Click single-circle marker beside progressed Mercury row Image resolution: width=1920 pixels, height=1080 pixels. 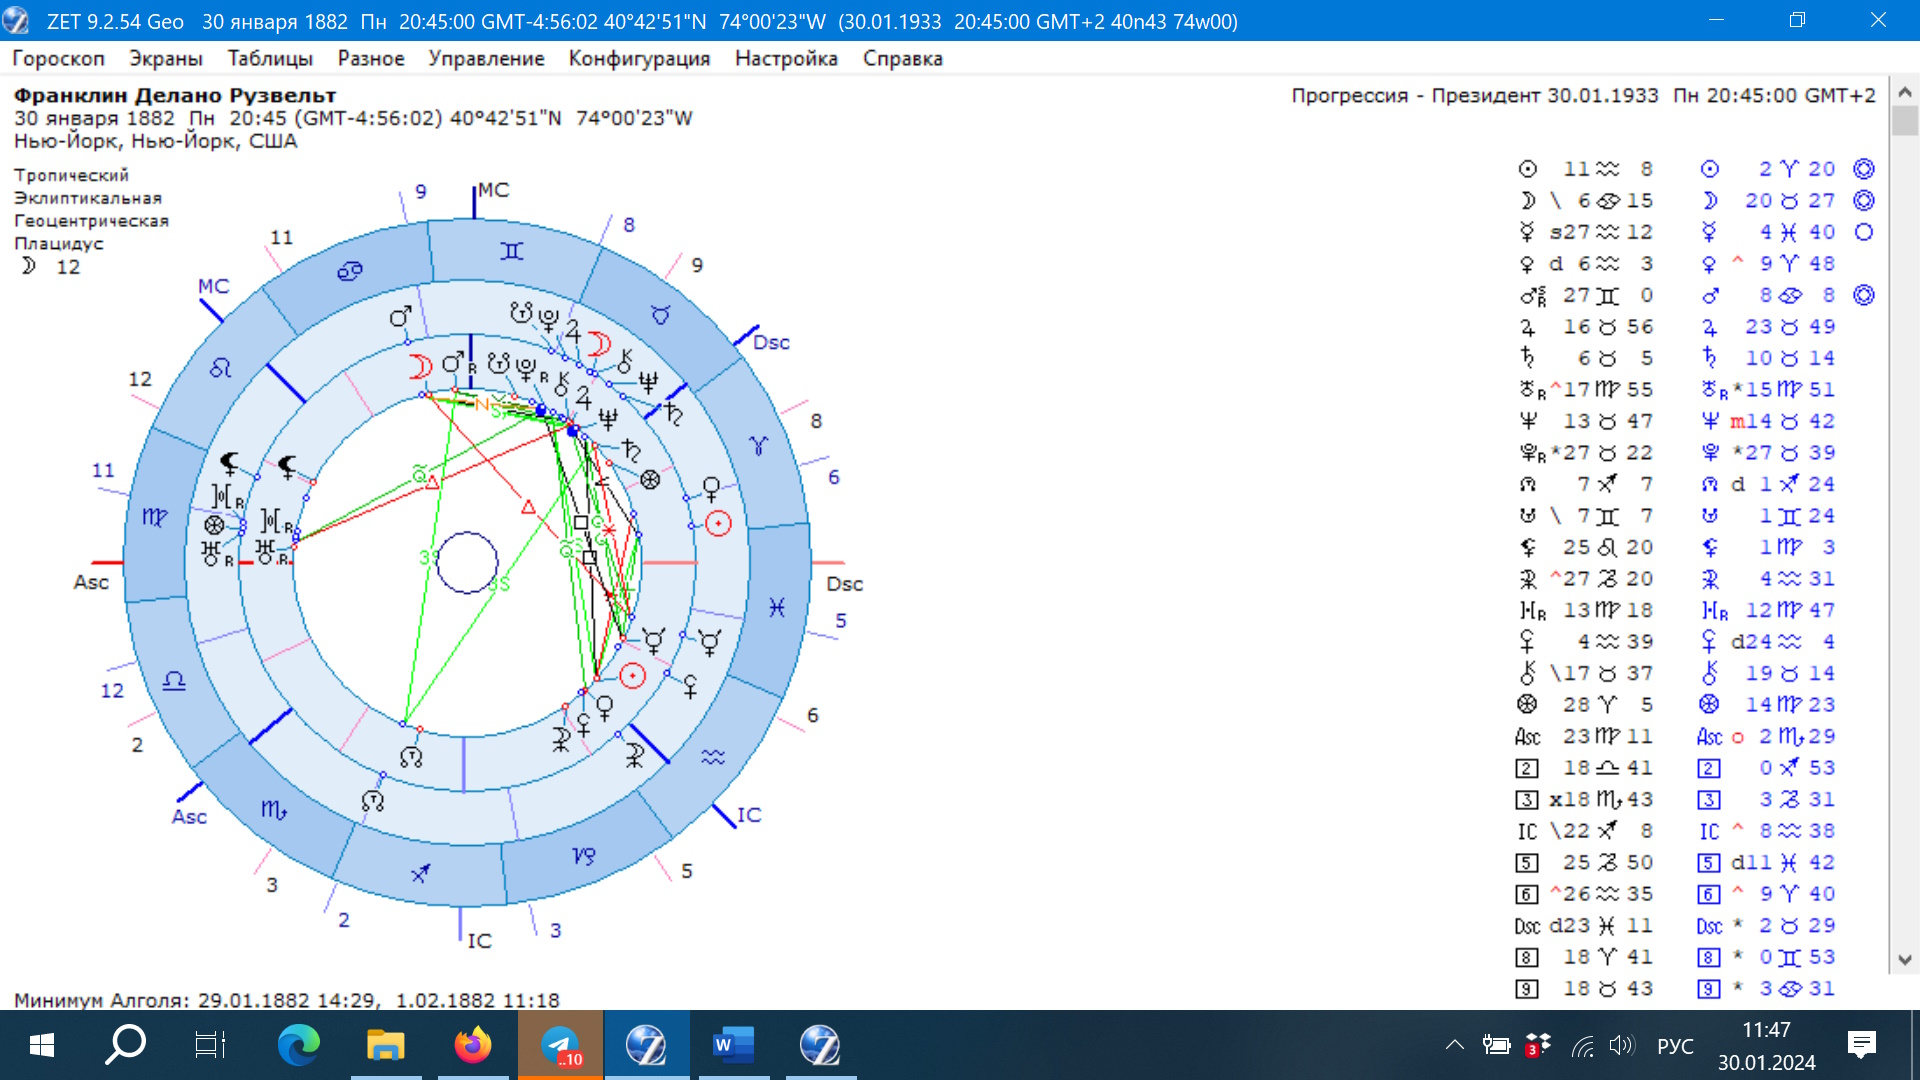(x=1863, y=232)
